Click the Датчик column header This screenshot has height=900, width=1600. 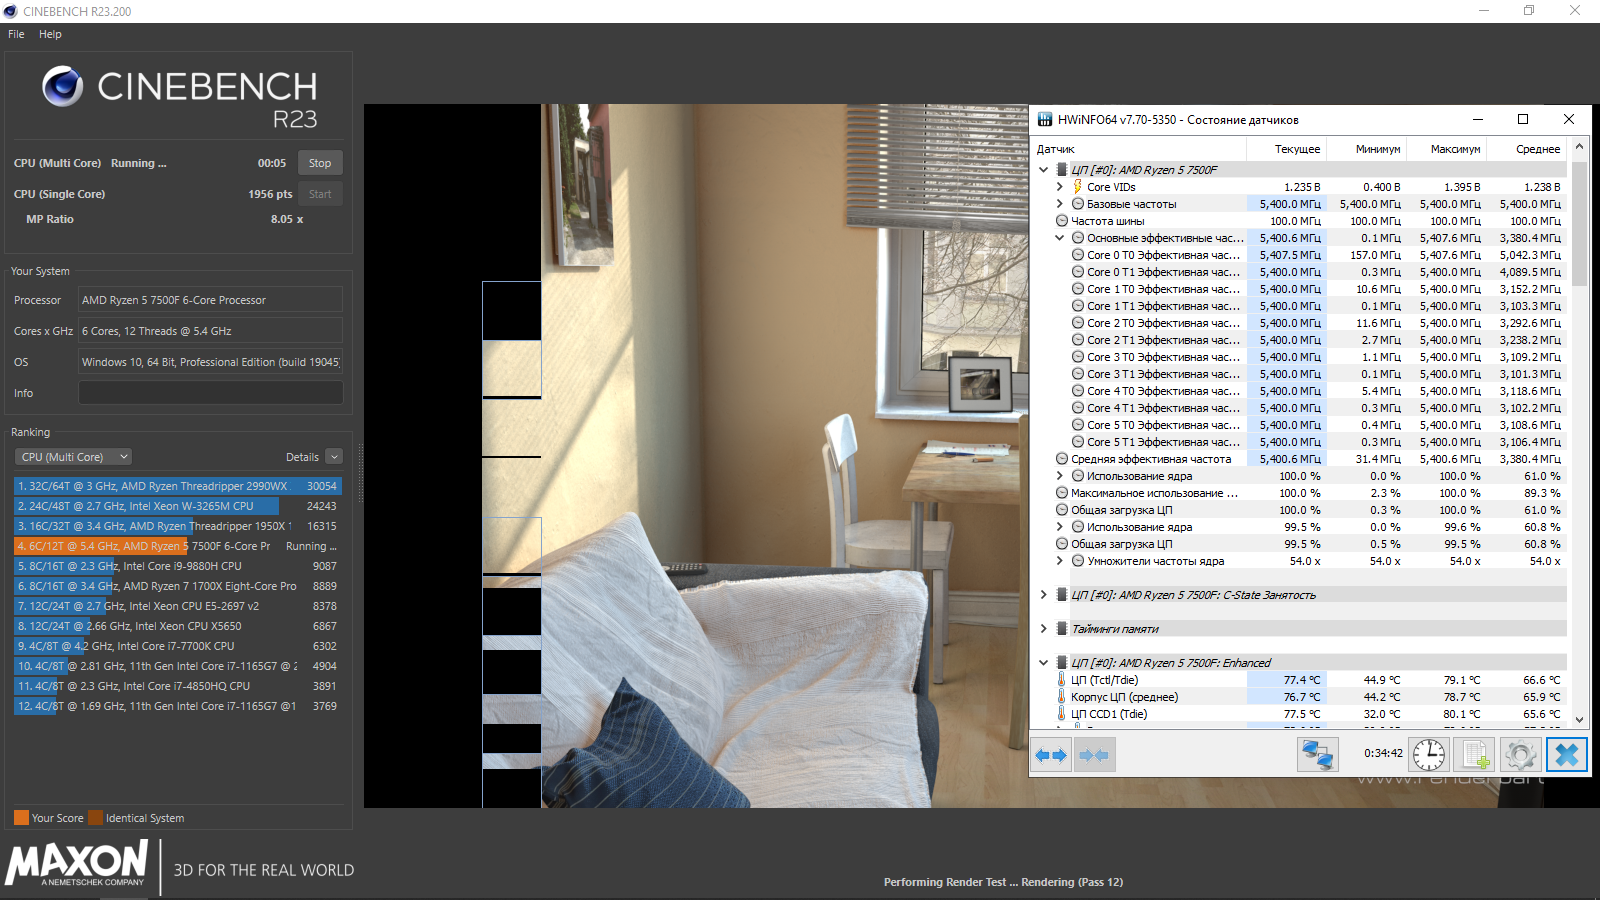1138,149
